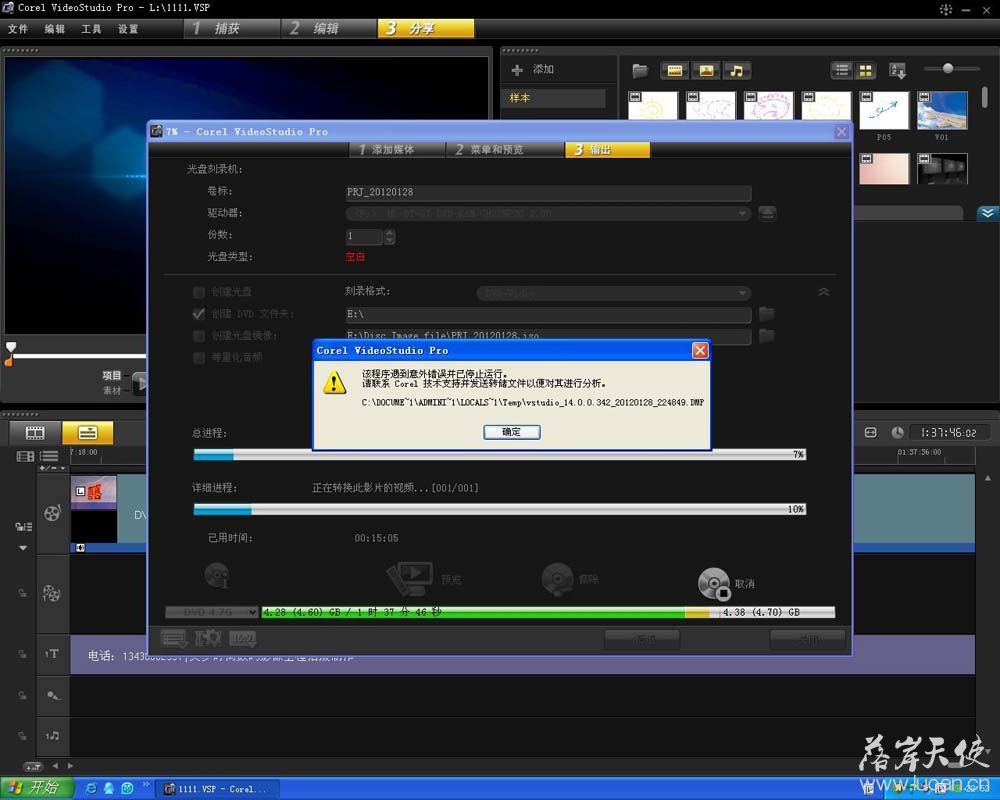Click 确定 in the error dialog
The image size is (1000, 800).
(x=511, y=432)
